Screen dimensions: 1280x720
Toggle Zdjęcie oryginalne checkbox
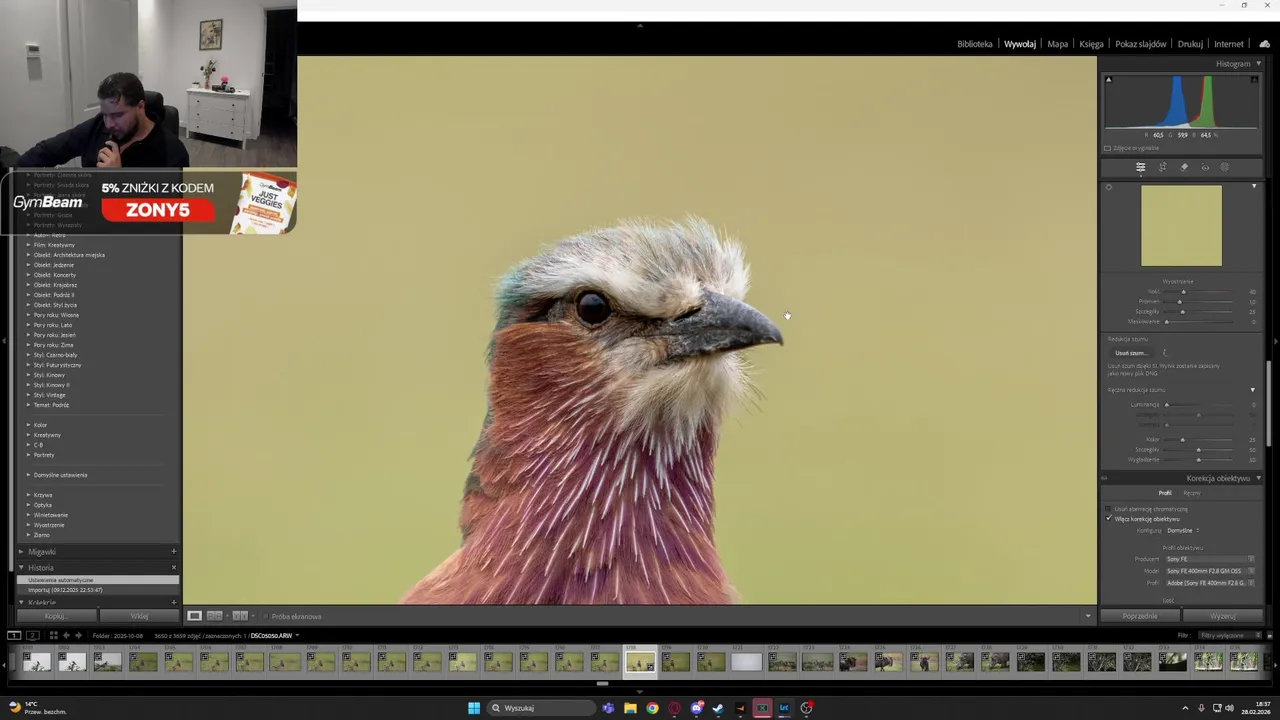click(1107, 148)
